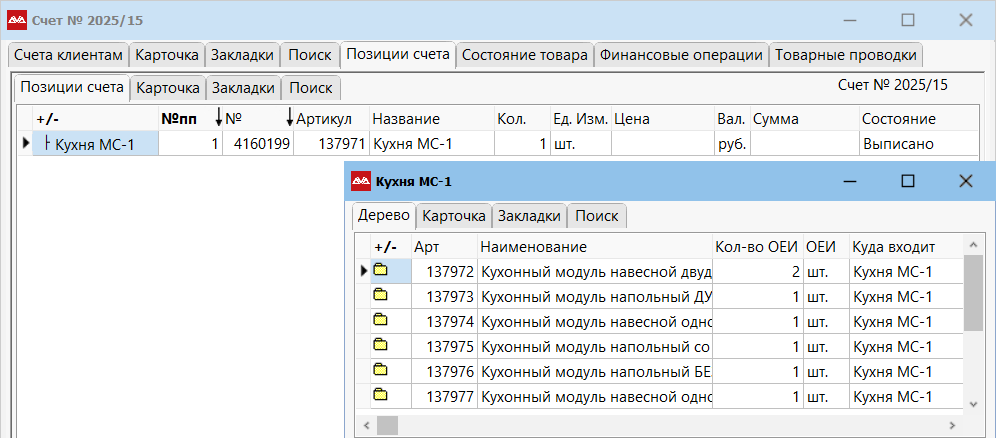Click the Наименование column header
The height and width of the screenshot is (438, 996).
[595, 246]
